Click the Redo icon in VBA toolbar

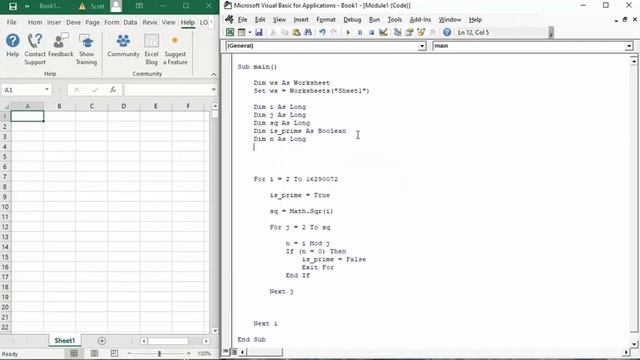tap(334, 32)
